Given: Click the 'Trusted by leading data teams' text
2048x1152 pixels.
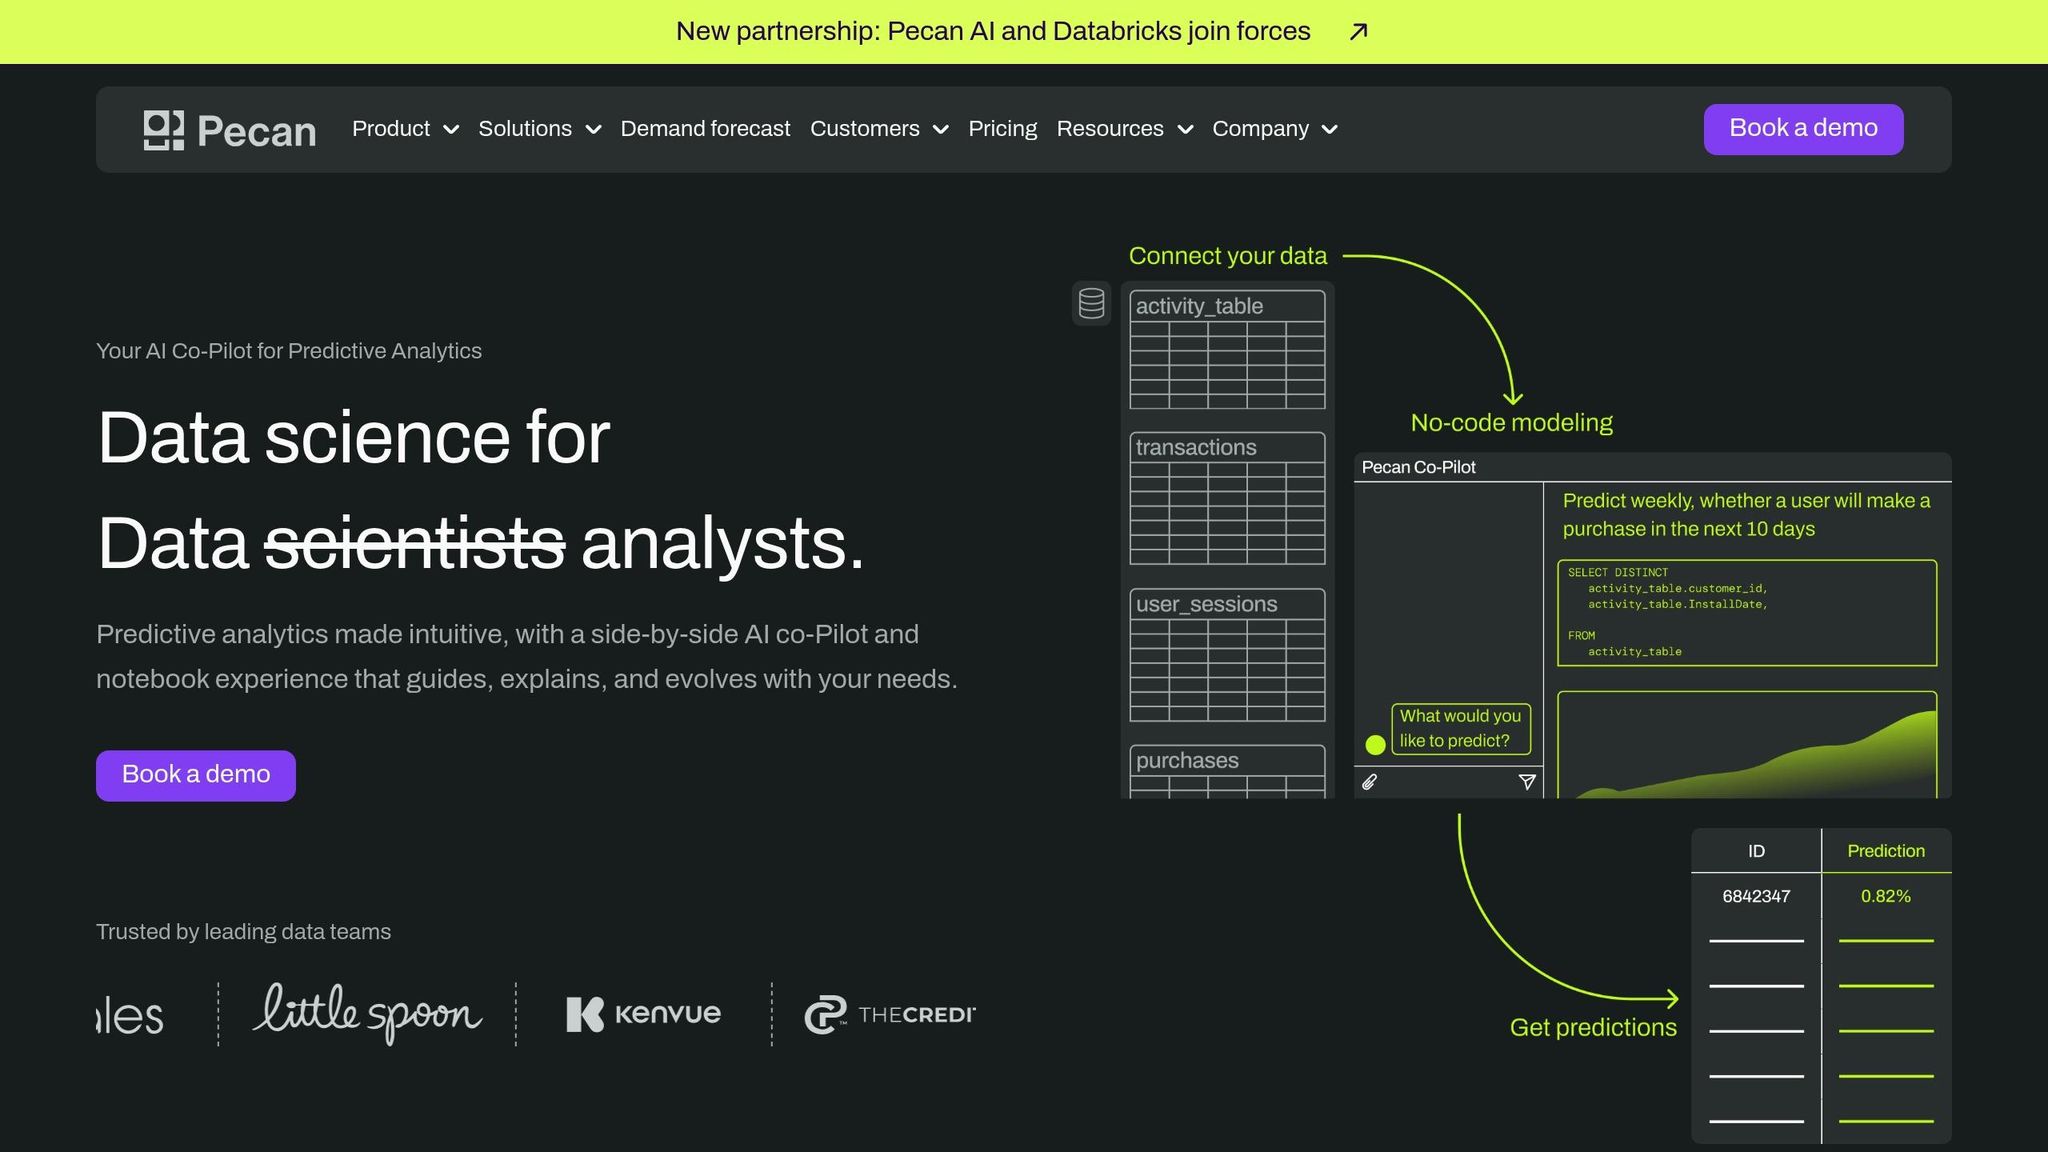Looking at the screenshot, I should point(243,932).
